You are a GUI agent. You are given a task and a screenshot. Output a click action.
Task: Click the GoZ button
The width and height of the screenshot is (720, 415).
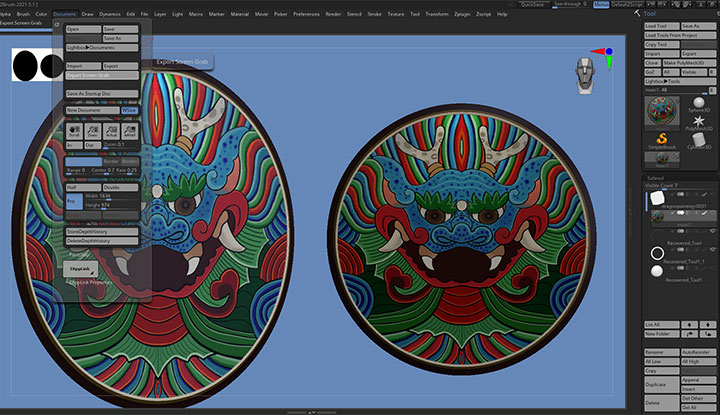[x=652, y=72]
